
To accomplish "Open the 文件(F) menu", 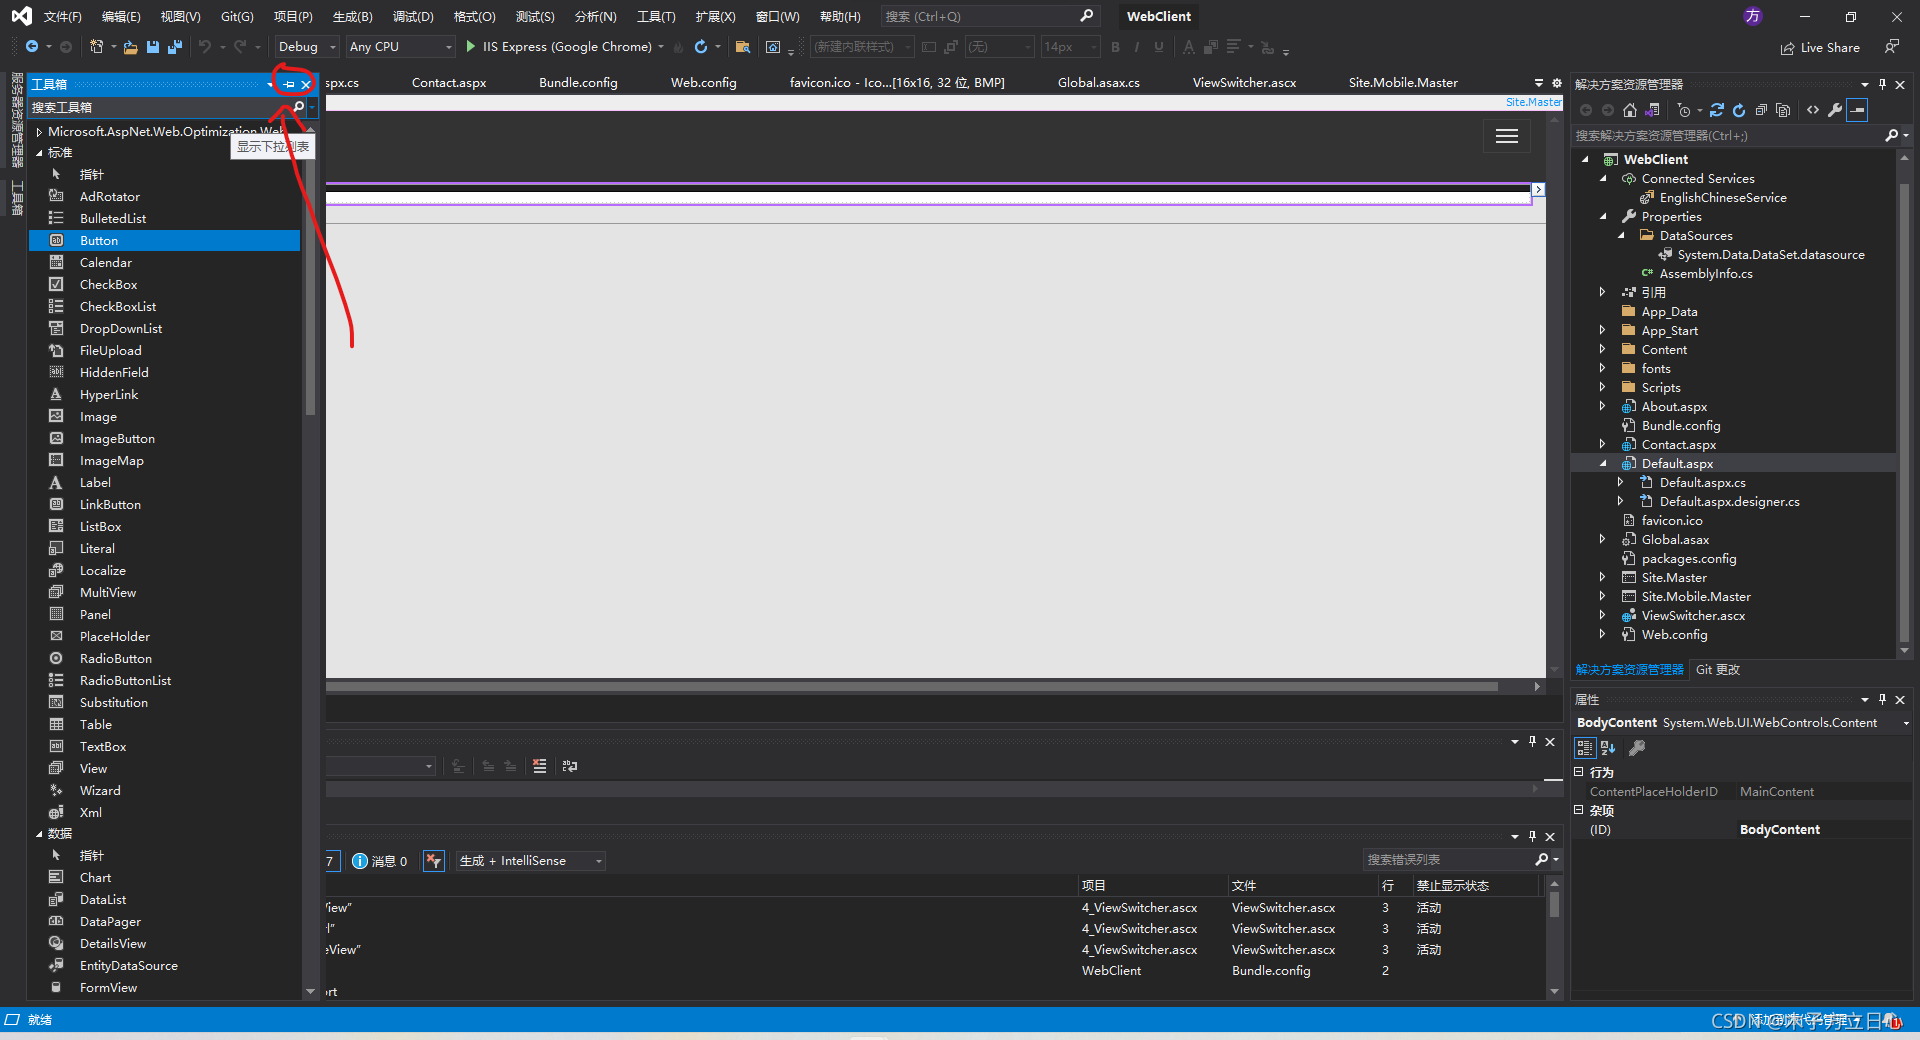I will tap(62, 17).
